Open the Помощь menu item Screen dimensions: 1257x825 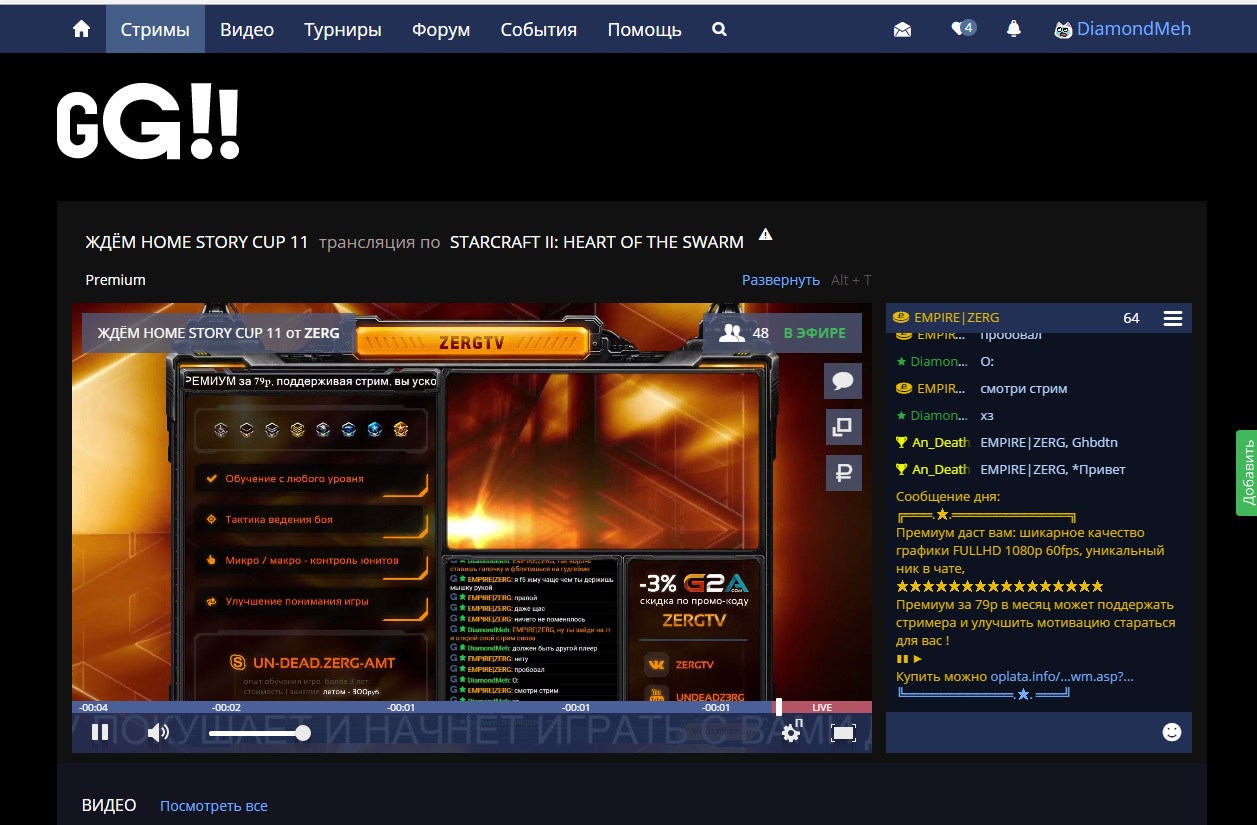coord(645,29)
